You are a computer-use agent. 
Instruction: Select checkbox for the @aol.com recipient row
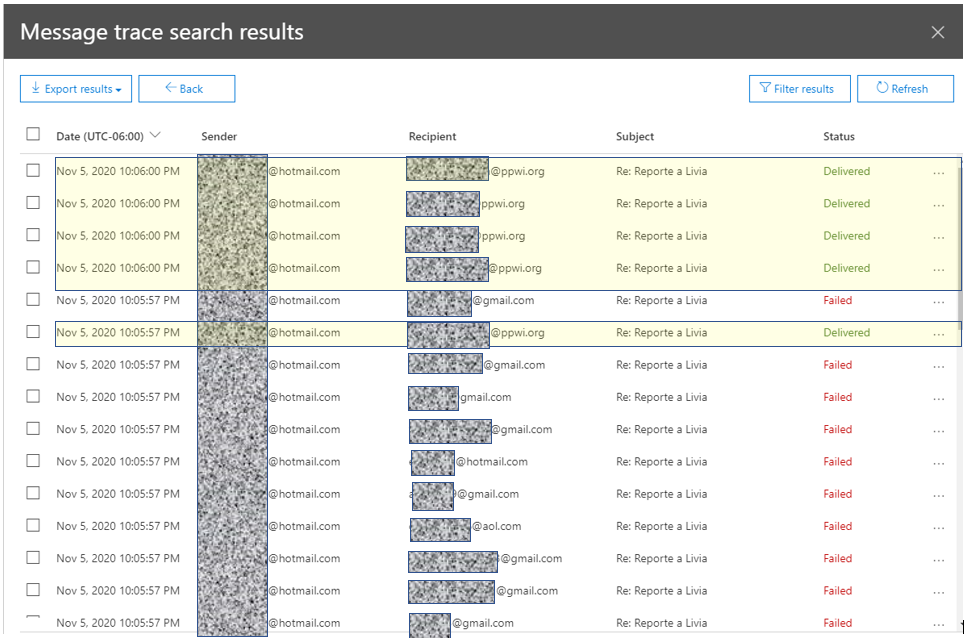[x=33, y=526]
